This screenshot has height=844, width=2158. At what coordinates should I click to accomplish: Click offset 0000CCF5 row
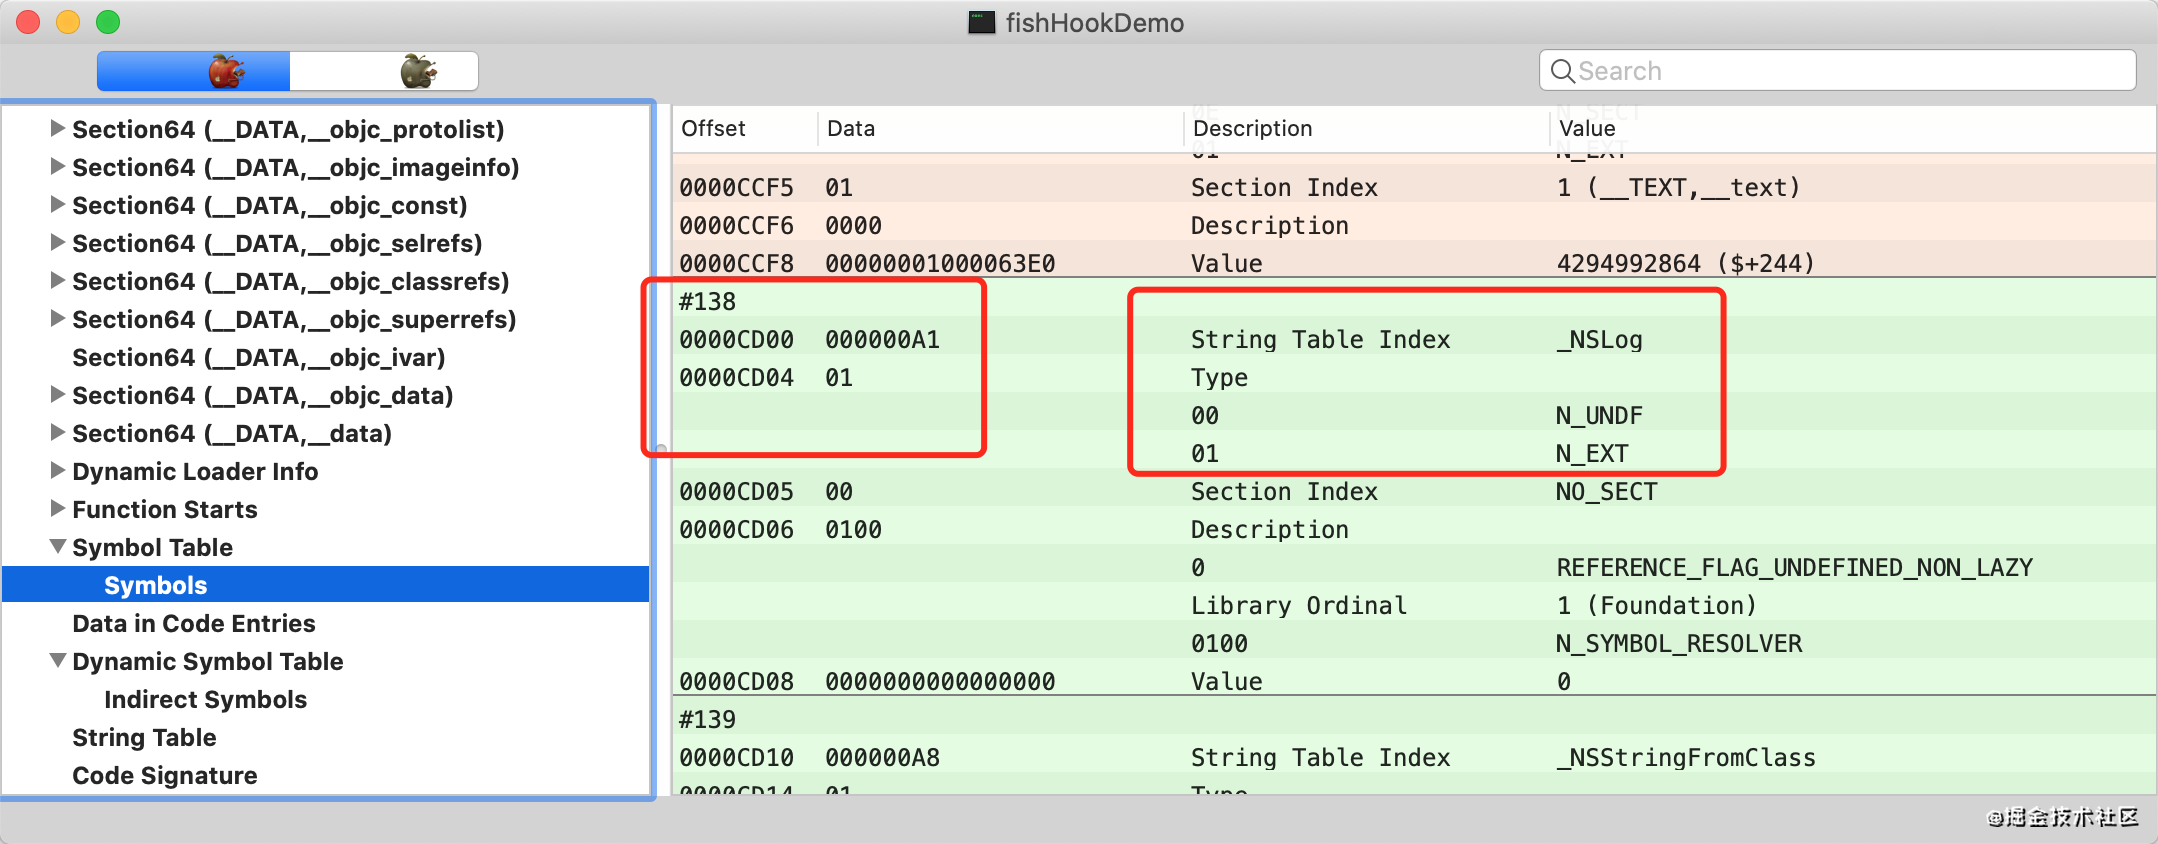tap(1414, 187)
